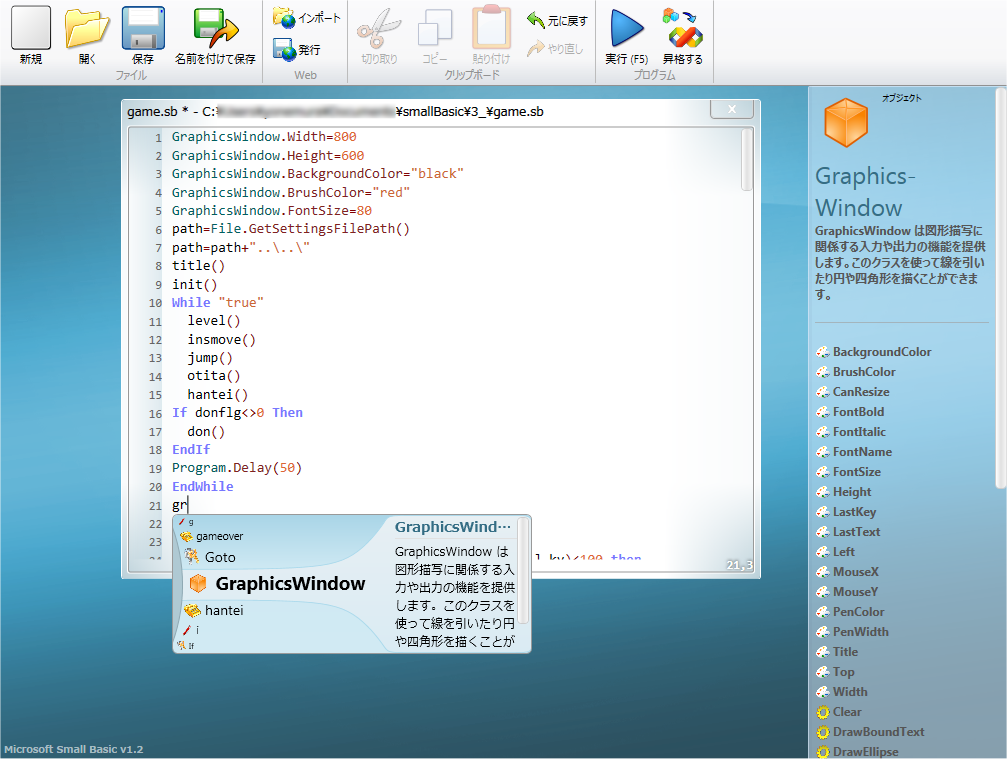The image size is (1007, 759).
Task: Click the BackgroundColor property in help panel
Action: [x=881, y=352]
